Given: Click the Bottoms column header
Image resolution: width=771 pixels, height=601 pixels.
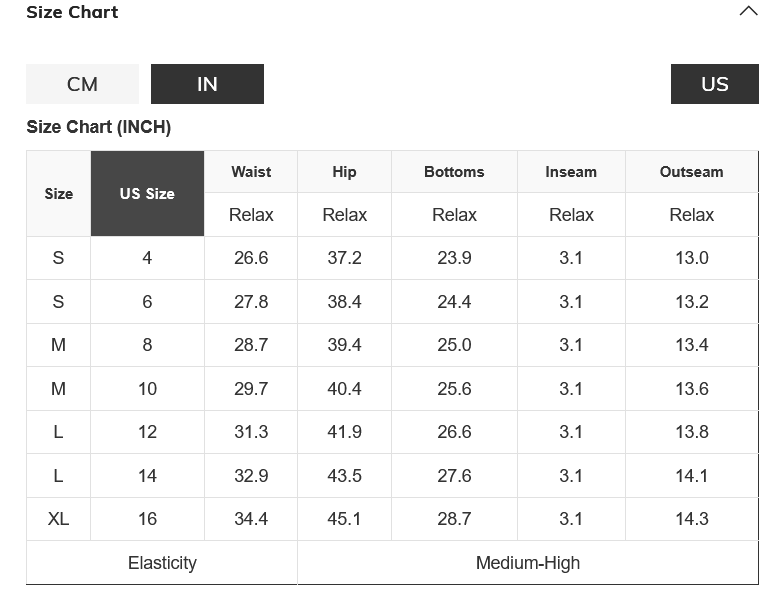Looking at the screenshot, I should point(454,172).
